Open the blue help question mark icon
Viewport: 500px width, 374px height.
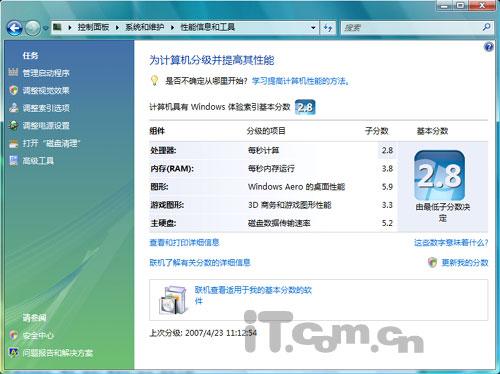pos(489,47)
